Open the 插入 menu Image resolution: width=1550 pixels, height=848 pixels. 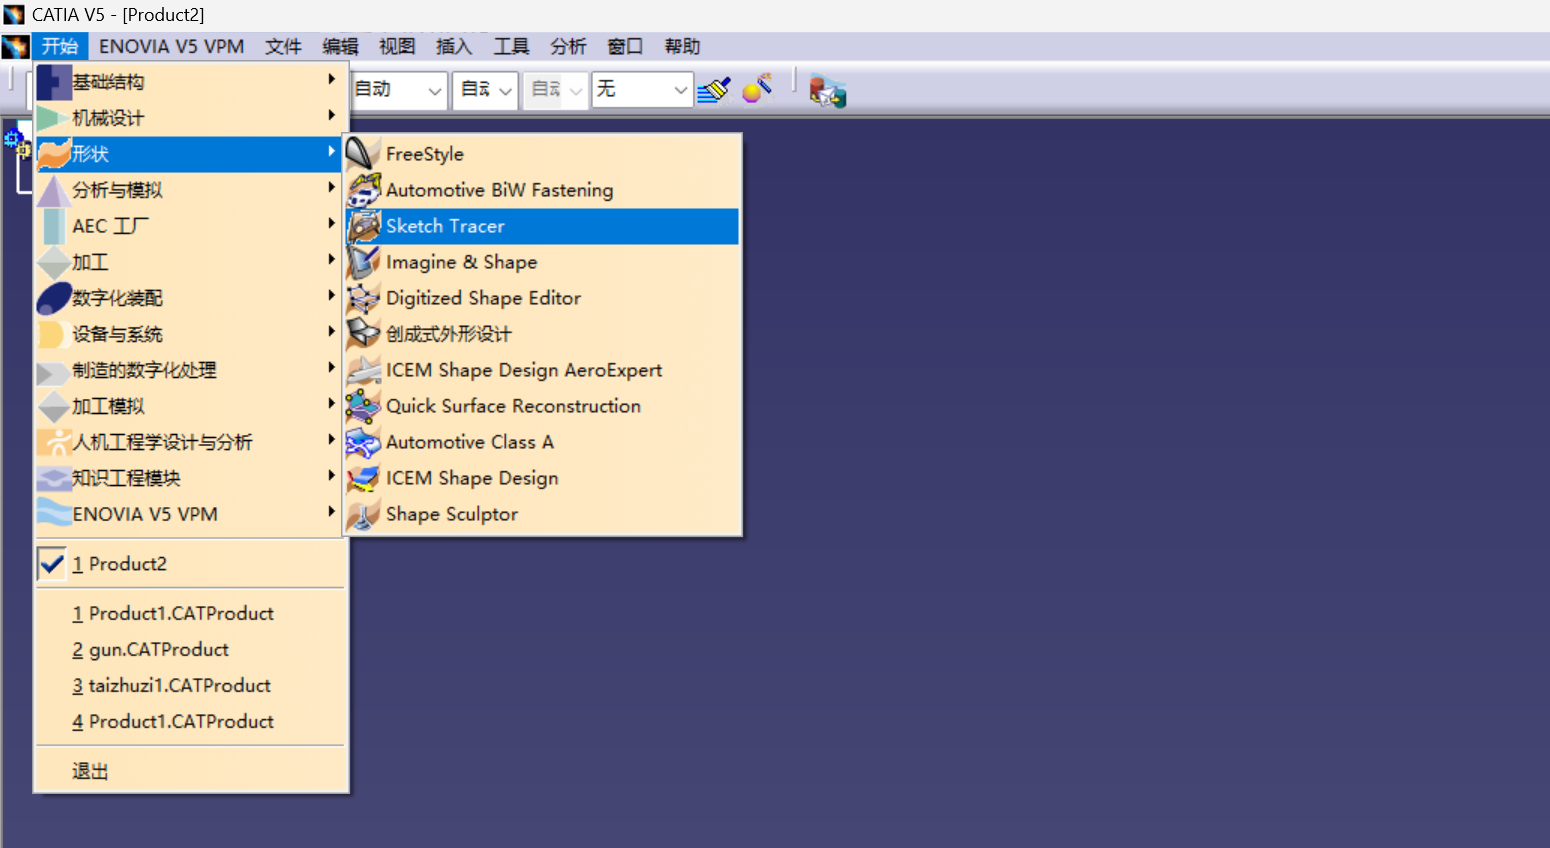pos(454,46)
